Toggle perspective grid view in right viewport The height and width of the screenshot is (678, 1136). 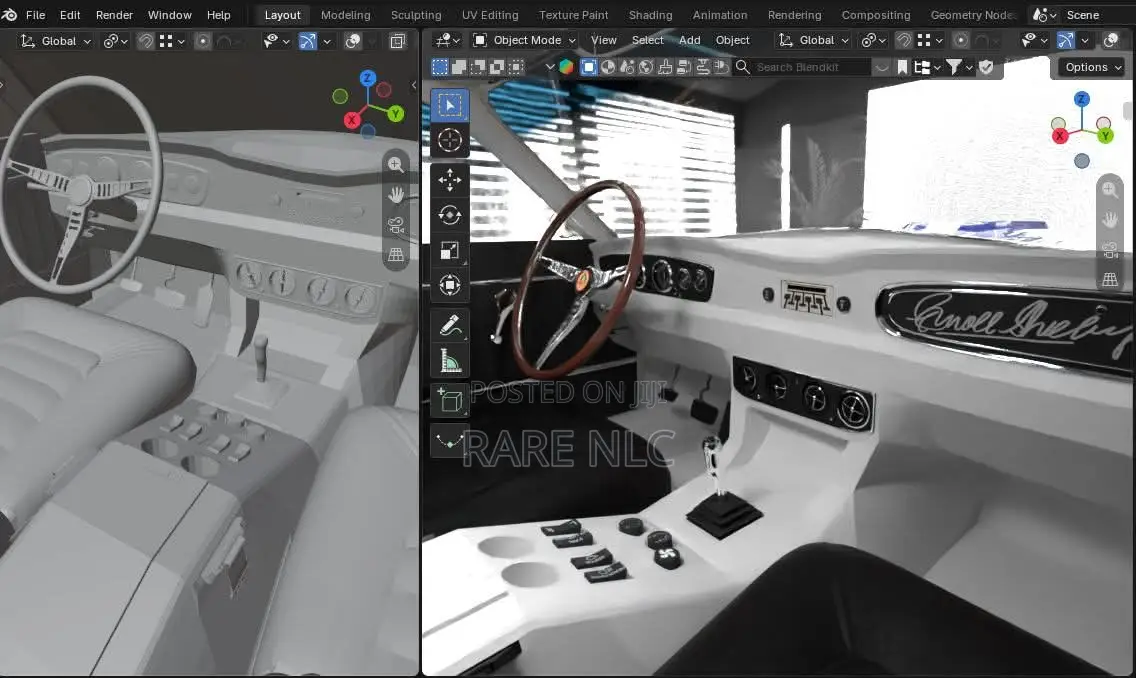[x=1110, y=280]
